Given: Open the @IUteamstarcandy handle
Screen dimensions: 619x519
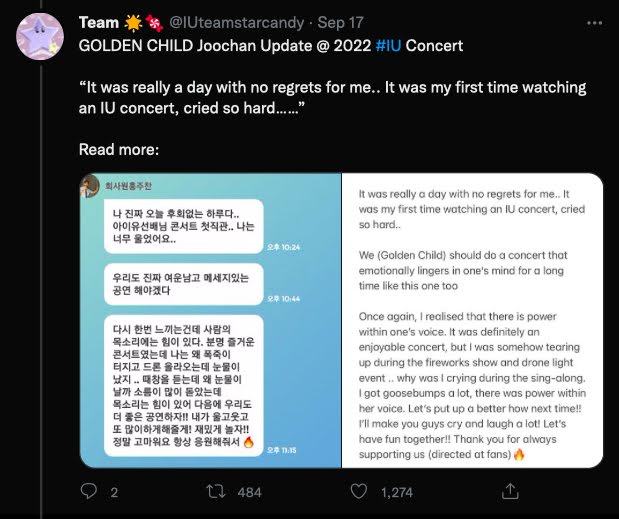Looking at the screenshot, I should click(x=237, y=22).
